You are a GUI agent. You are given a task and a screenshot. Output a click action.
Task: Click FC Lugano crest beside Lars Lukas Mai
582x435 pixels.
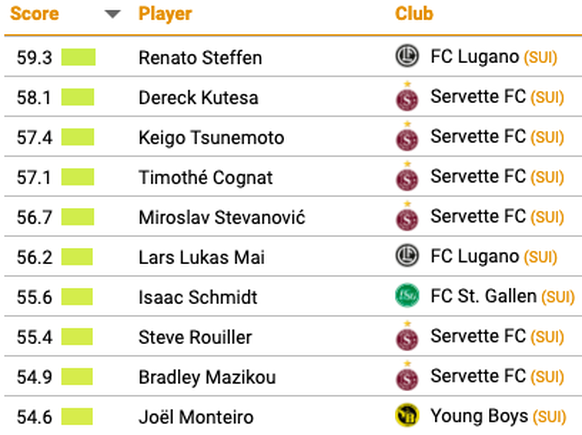point(407,256)
